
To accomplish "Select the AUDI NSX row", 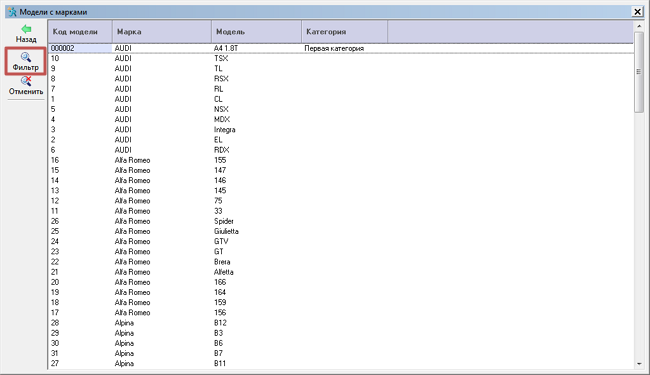I will (341, 109).
